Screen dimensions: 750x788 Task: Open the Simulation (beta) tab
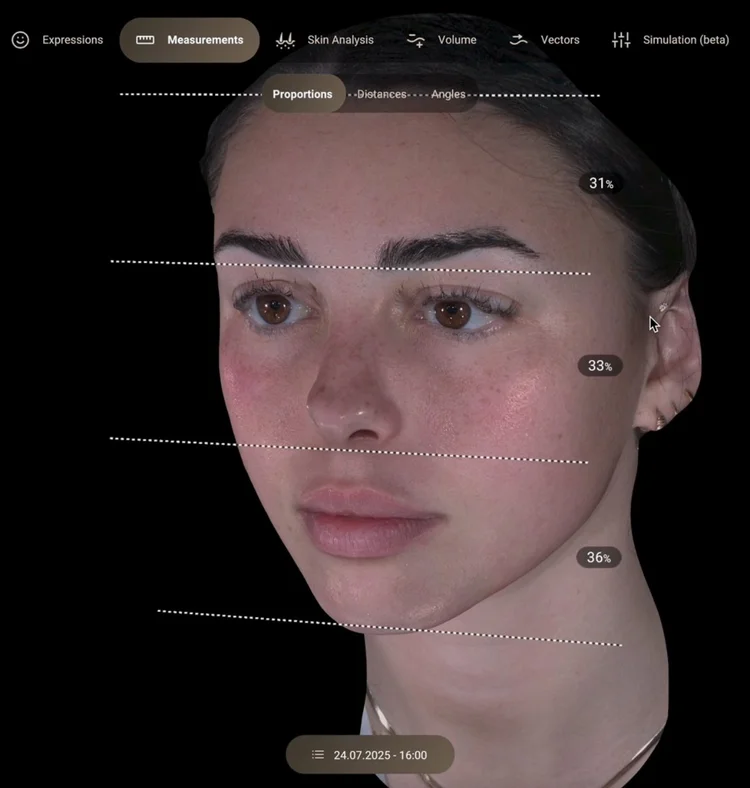[671, 40]
